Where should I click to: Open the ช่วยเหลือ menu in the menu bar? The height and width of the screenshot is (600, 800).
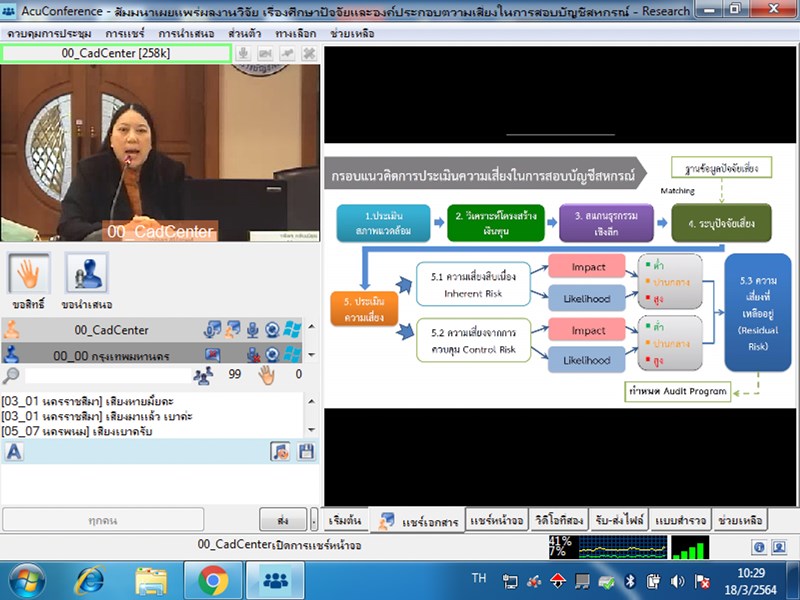[x=353, y=34]
